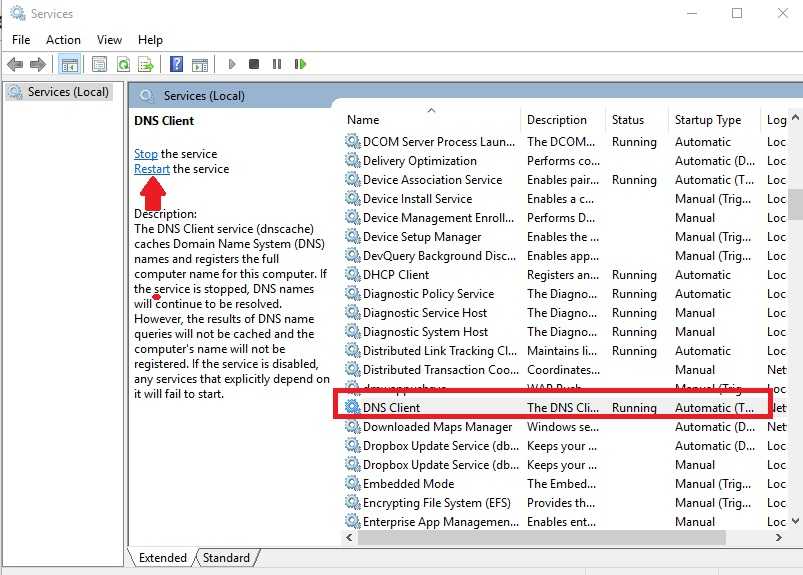Open the View menu
This screenshot has height=575, width=803.
point(110,40)
